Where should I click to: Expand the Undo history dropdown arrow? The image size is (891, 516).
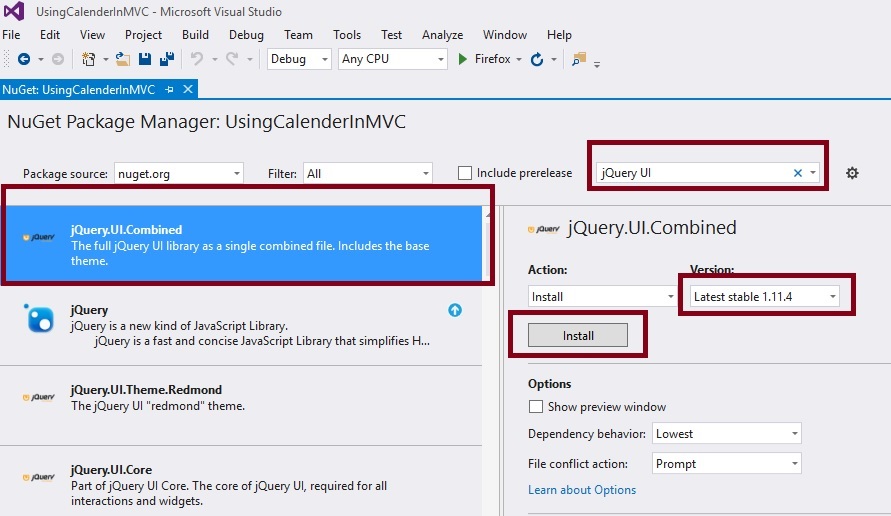click(214, 59)
